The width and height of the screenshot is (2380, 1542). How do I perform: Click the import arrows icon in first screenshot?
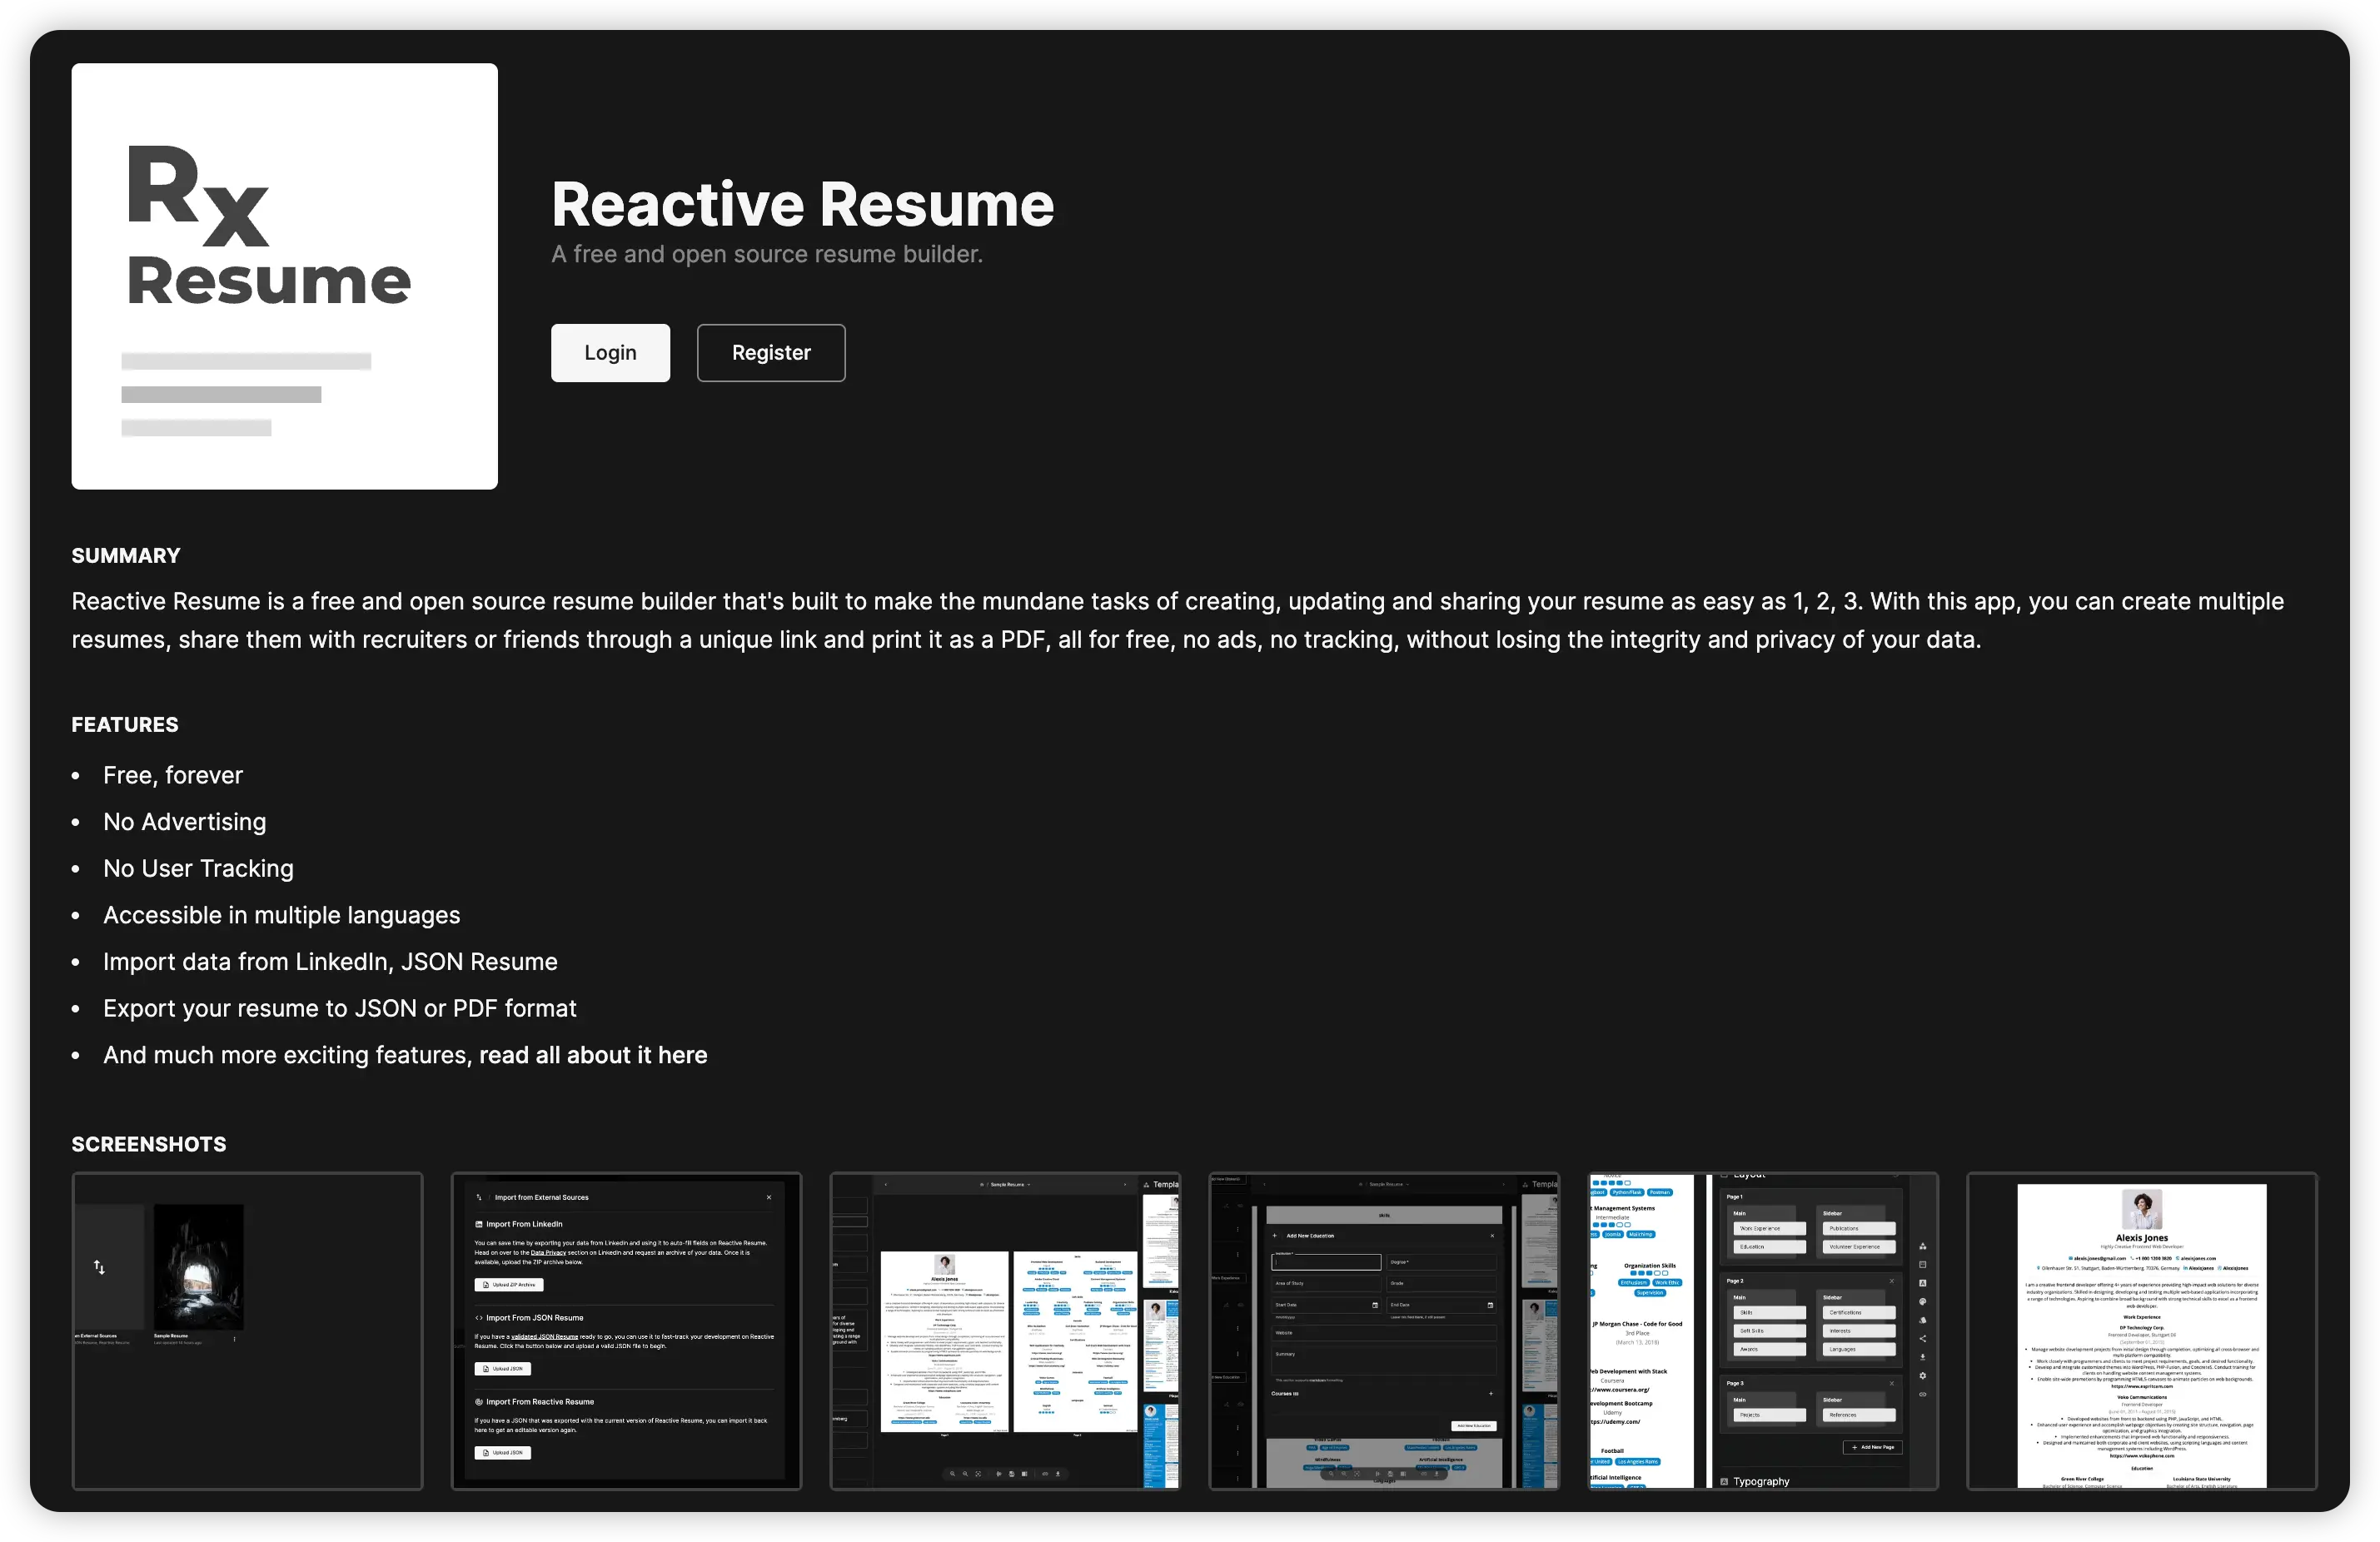click(x=99, y=1267)
